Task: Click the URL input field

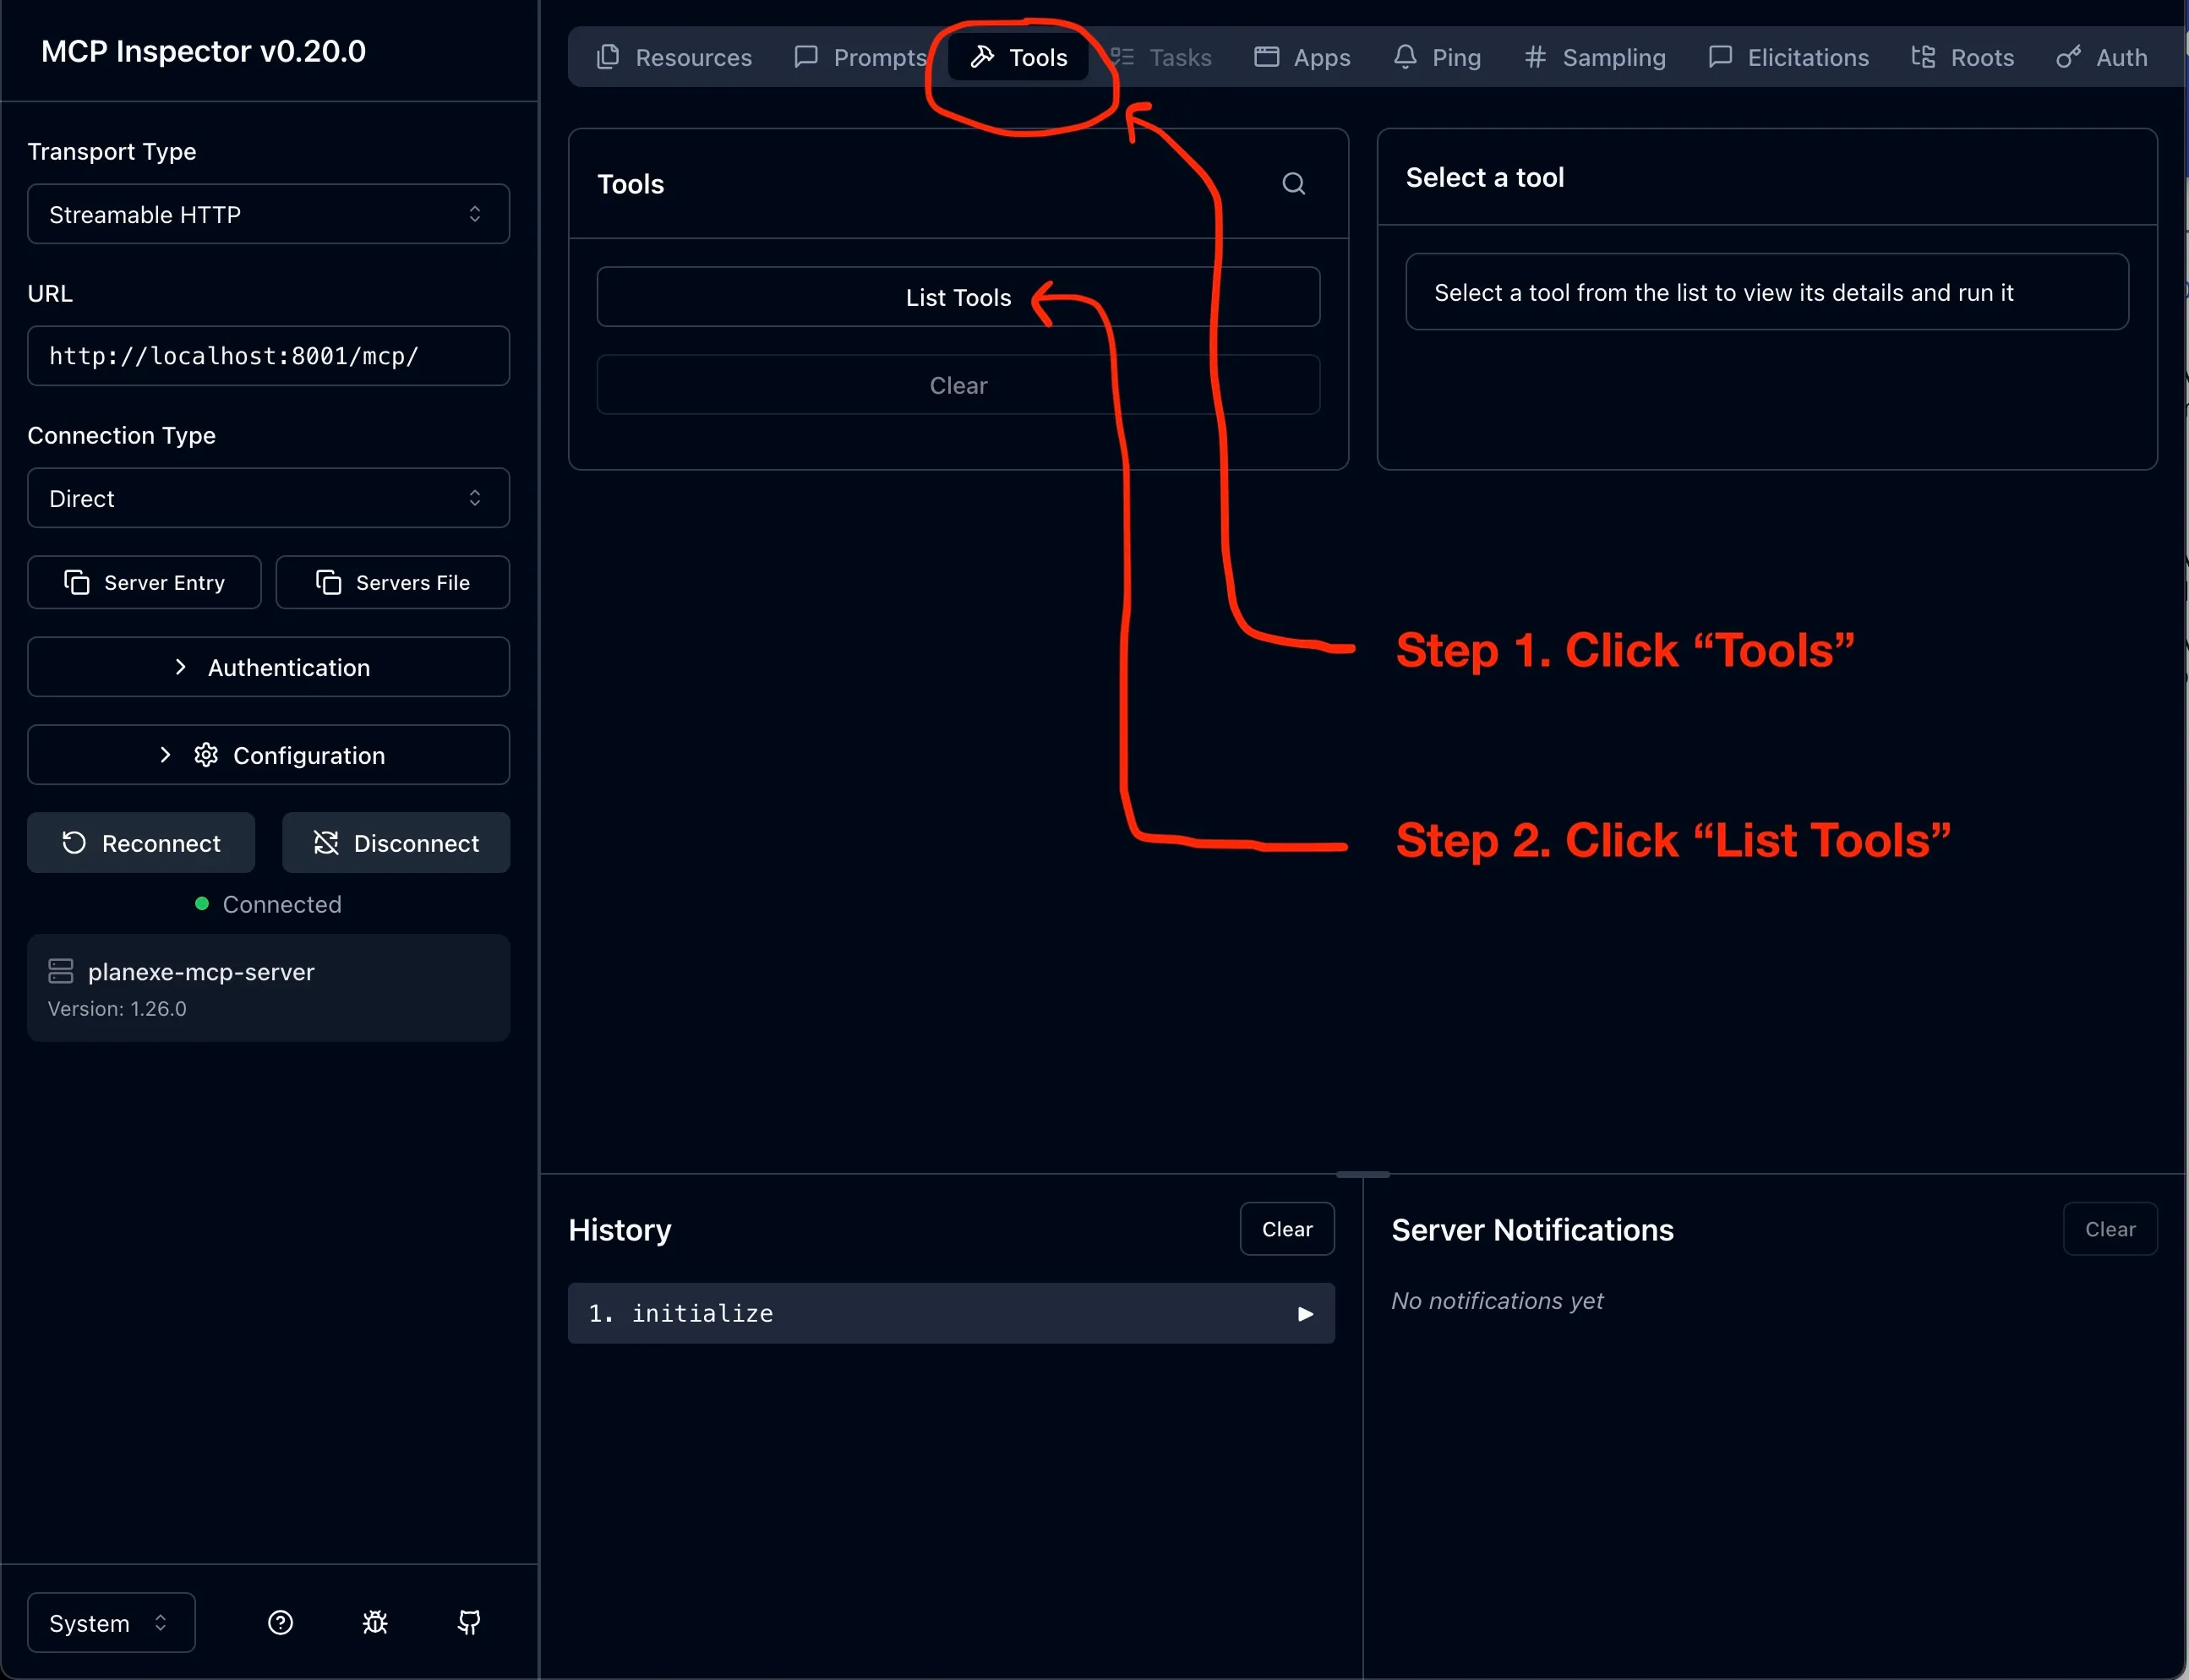Action: (x=267, y=355)
